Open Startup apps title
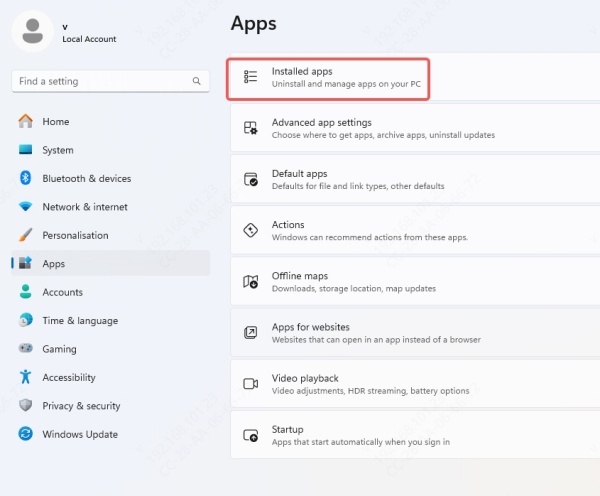600x496 pixels. 287,429
